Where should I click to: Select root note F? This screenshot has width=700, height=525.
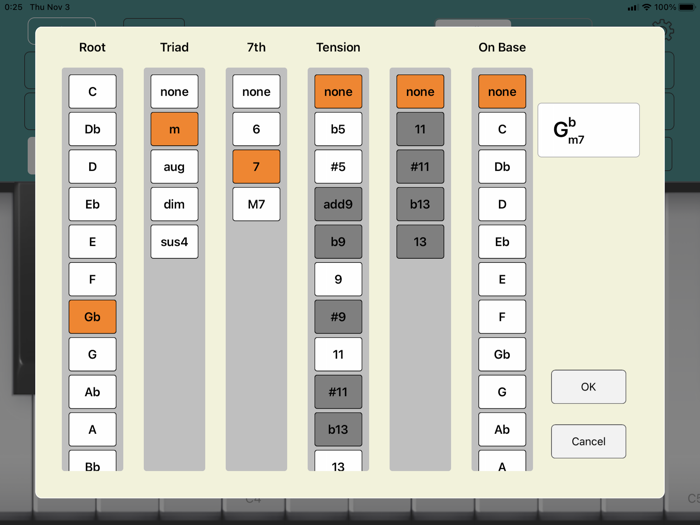pyautogui.click(x=92, y=279)
